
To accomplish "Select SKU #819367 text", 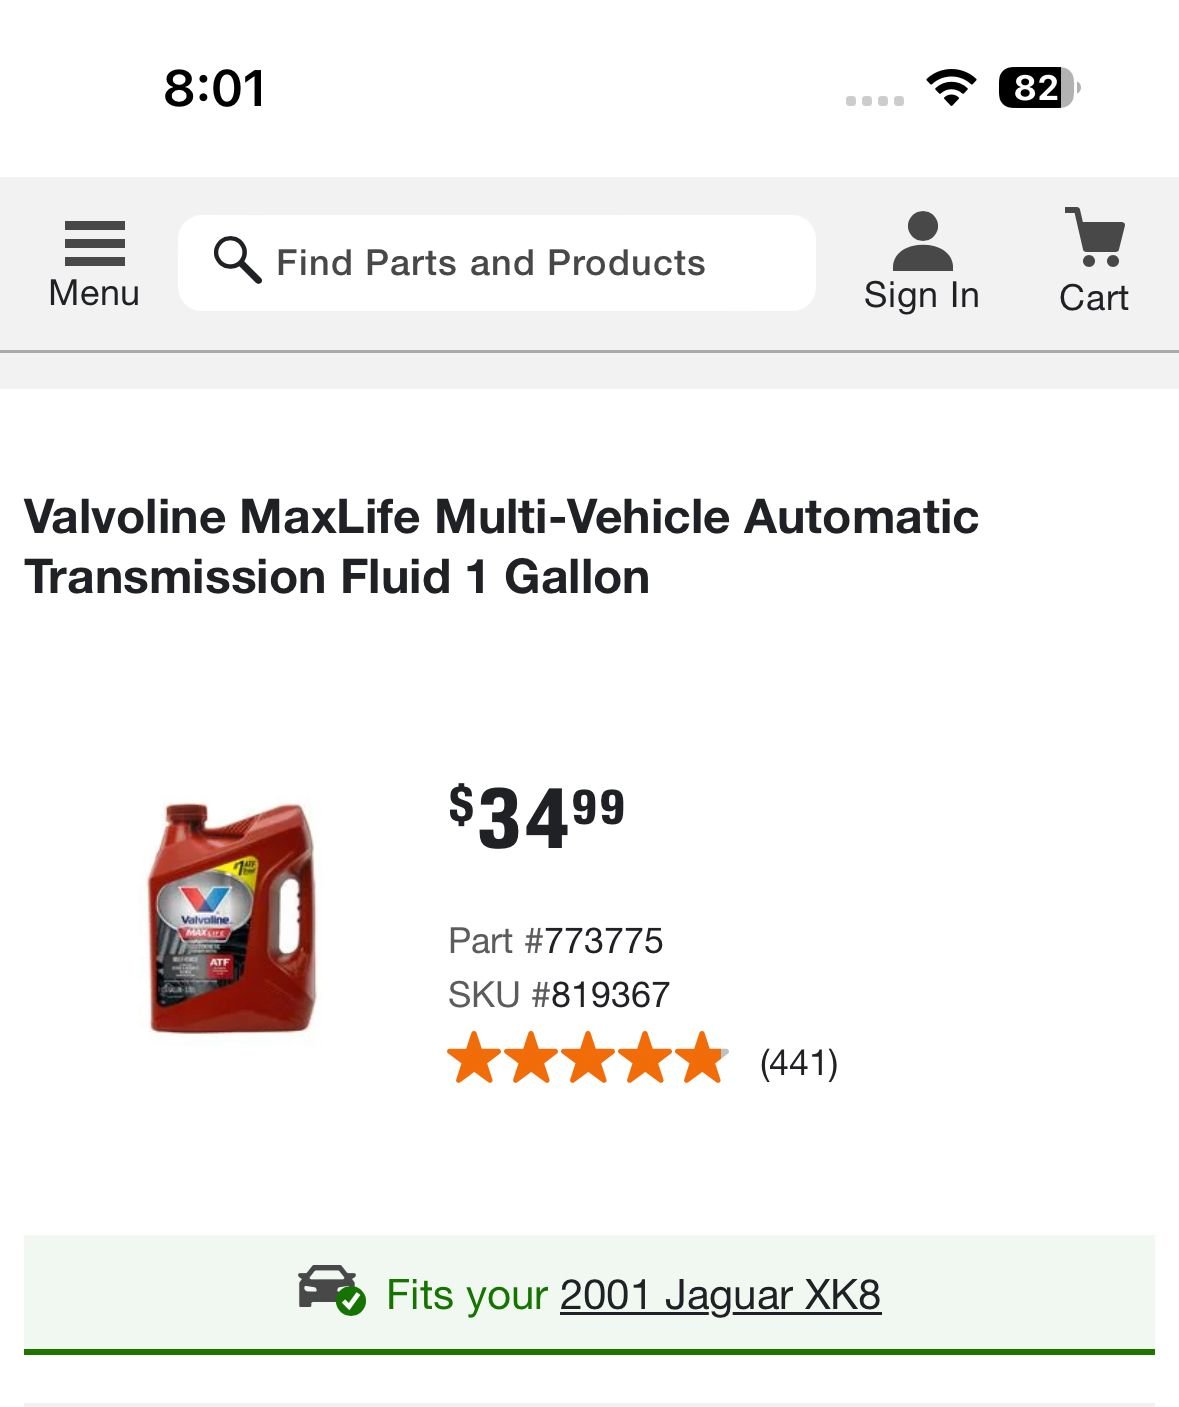I will [558, 994].
